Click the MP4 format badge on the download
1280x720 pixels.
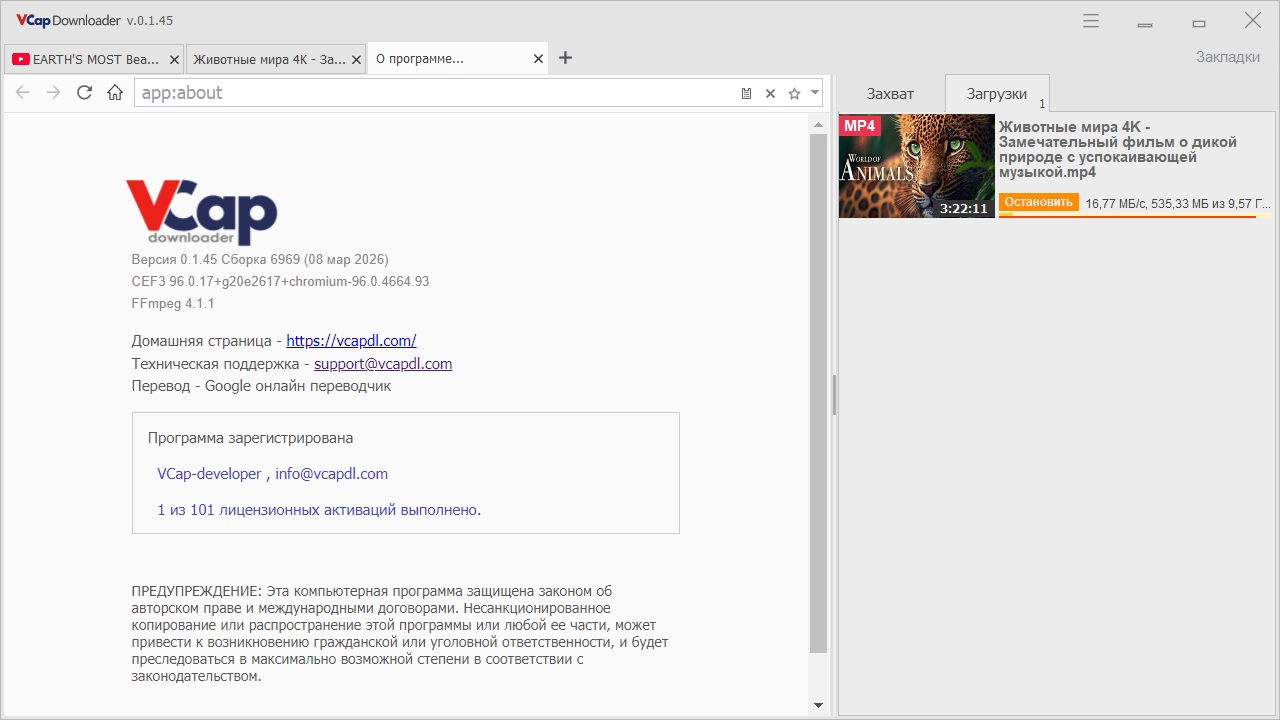pos(860,125)
